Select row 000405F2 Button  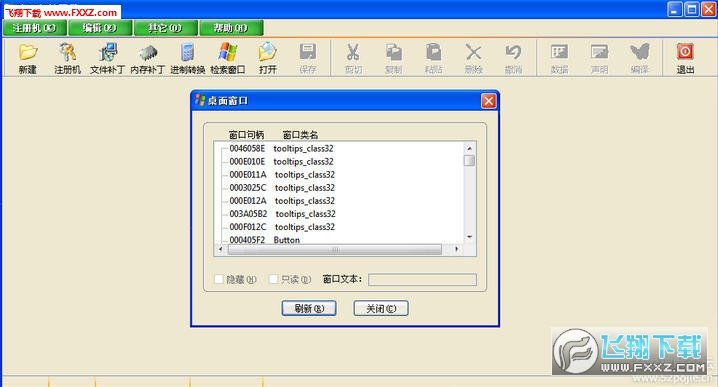click(264, 240)
